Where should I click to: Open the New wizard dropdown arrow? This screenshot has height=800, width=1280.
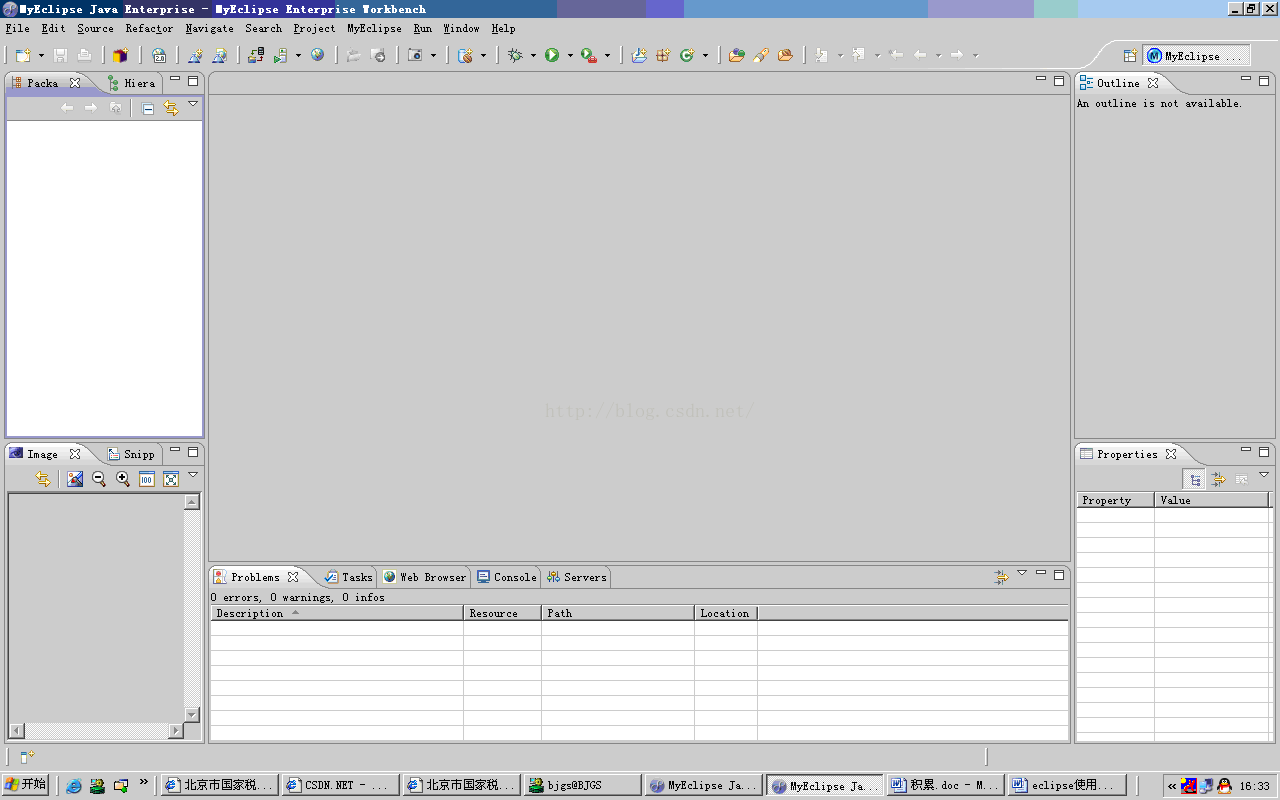pyautogui.click(x=41, y=56)
